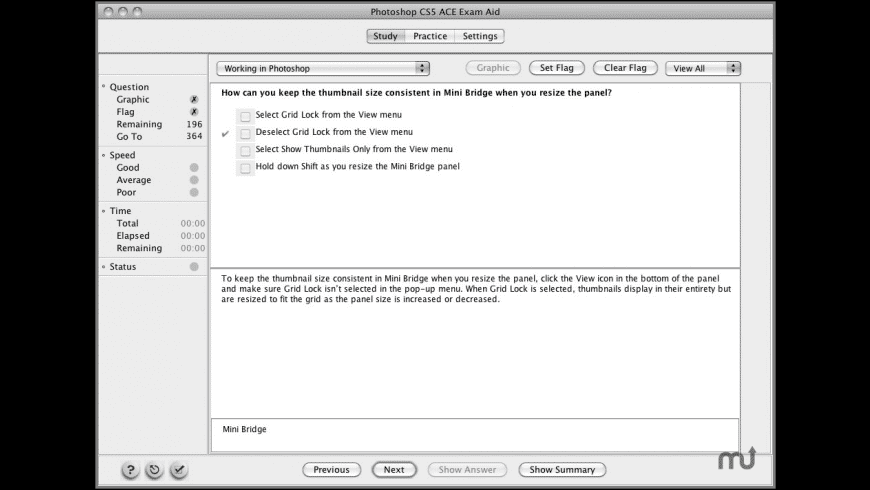Click the Show Summary button
This screenshot has width=870, height=490.
pyautogui.click(x=562, y=469)
